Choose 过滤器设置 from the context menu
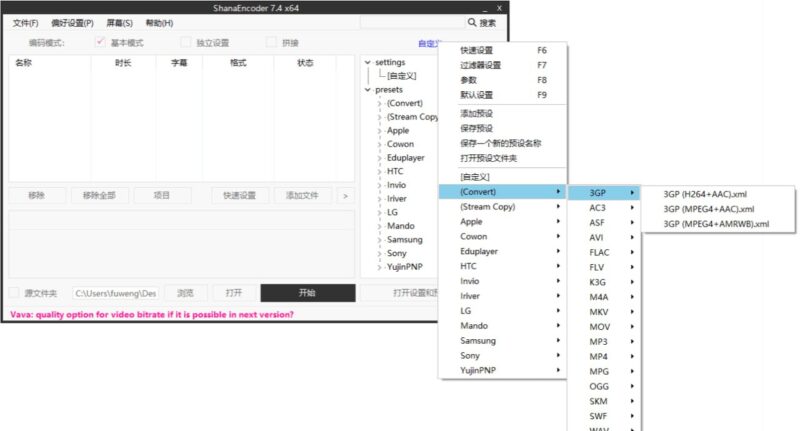This screenshot has height=431, width=800. click(481, 65)
